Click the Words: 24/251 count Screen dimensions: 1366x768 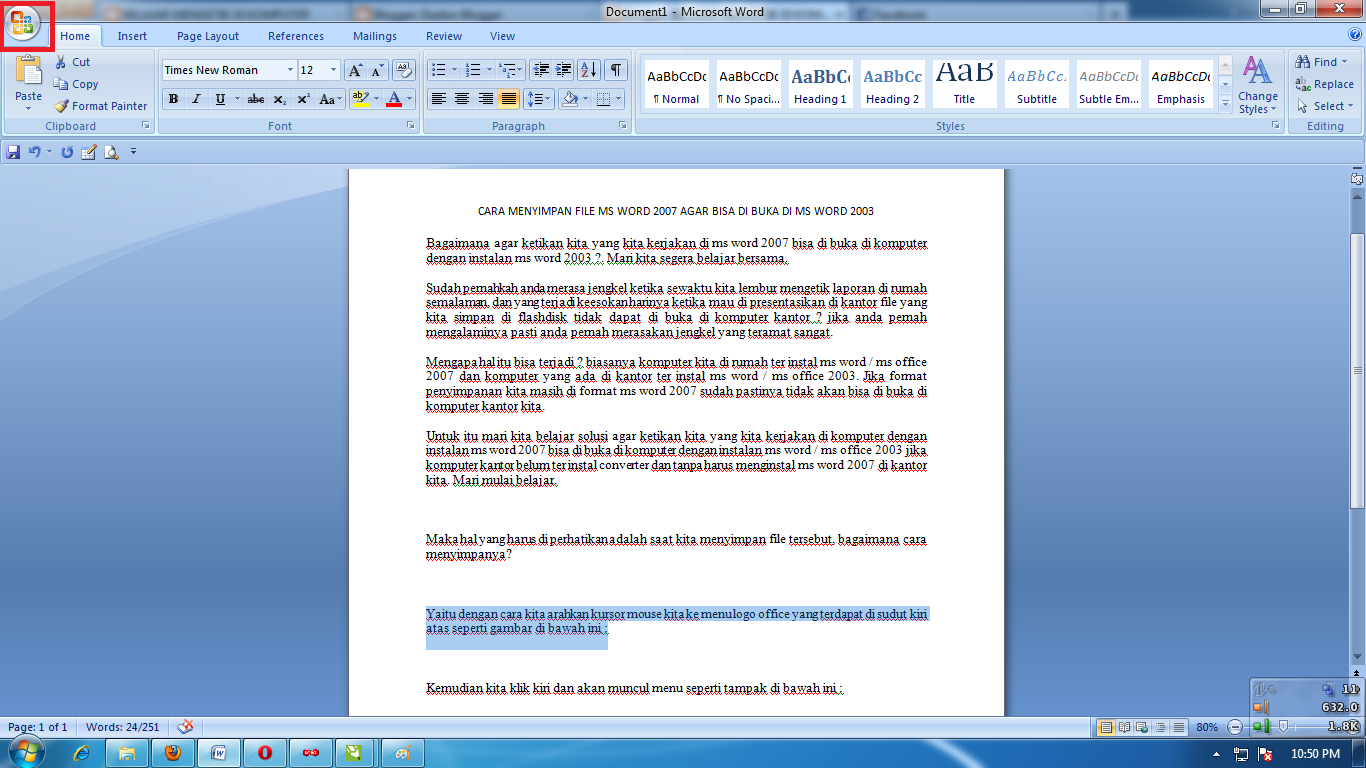122,727
